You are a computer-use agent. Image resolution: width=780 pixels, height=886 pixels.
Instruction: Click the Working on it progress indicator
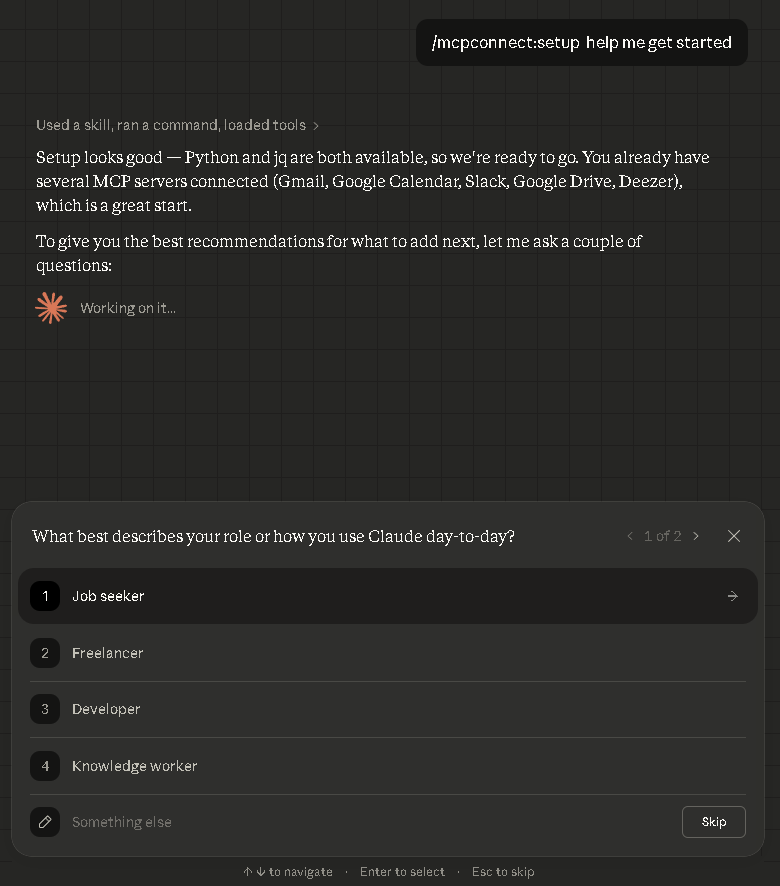(128, 307)
